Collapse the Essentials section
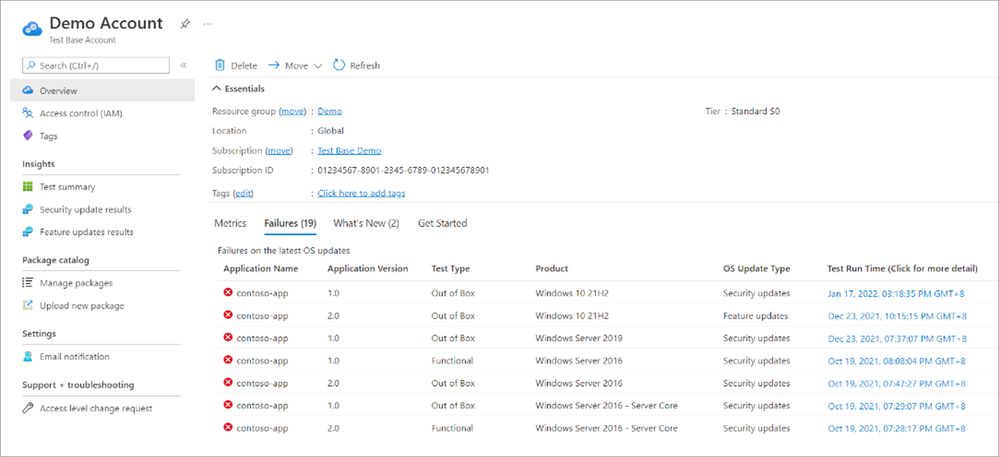 (217, 89)
